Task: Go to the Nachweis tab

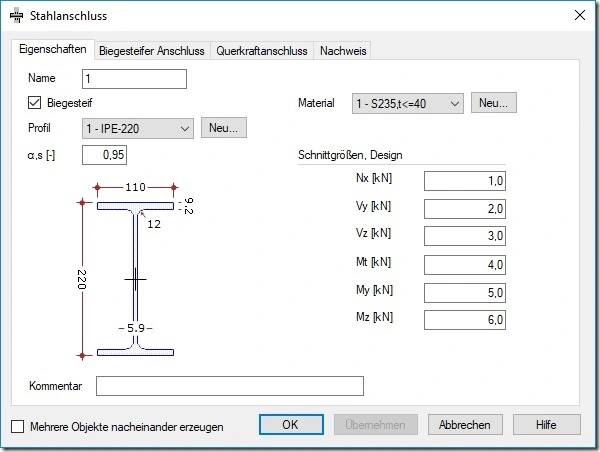Action: 343,51
